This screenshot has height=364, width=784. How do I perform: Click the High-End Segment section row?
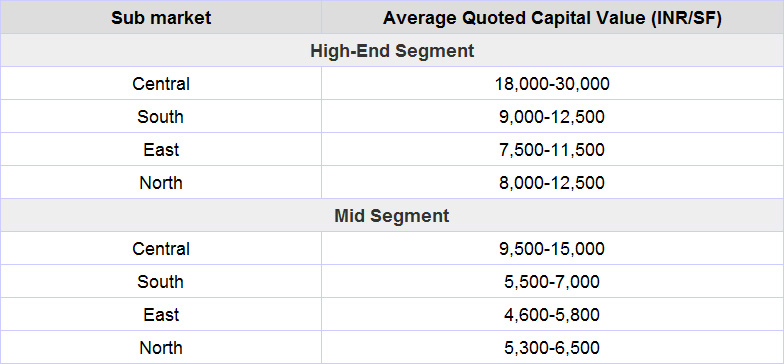(x=392, y=50)
